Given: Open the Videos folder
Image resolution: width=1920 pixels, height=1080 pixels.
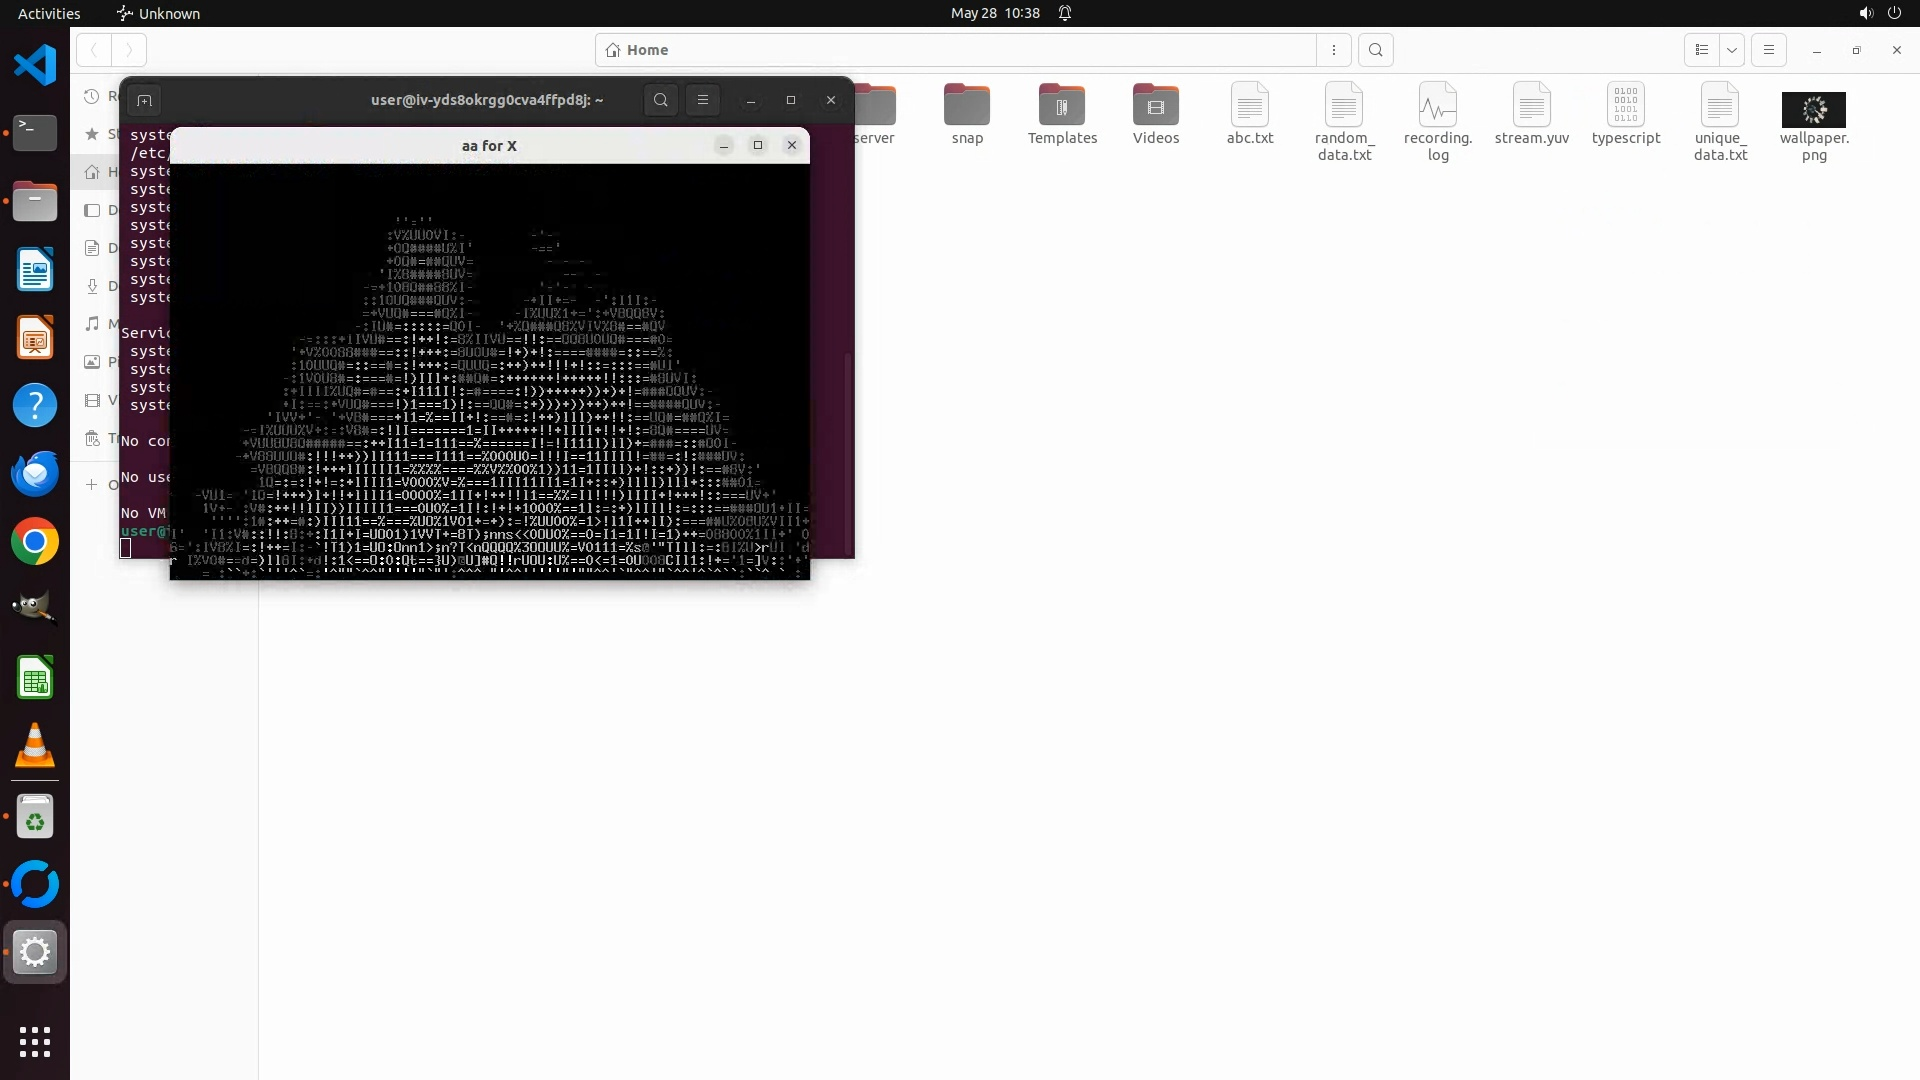Looking at the screenshot, I should pos(1155,105).
